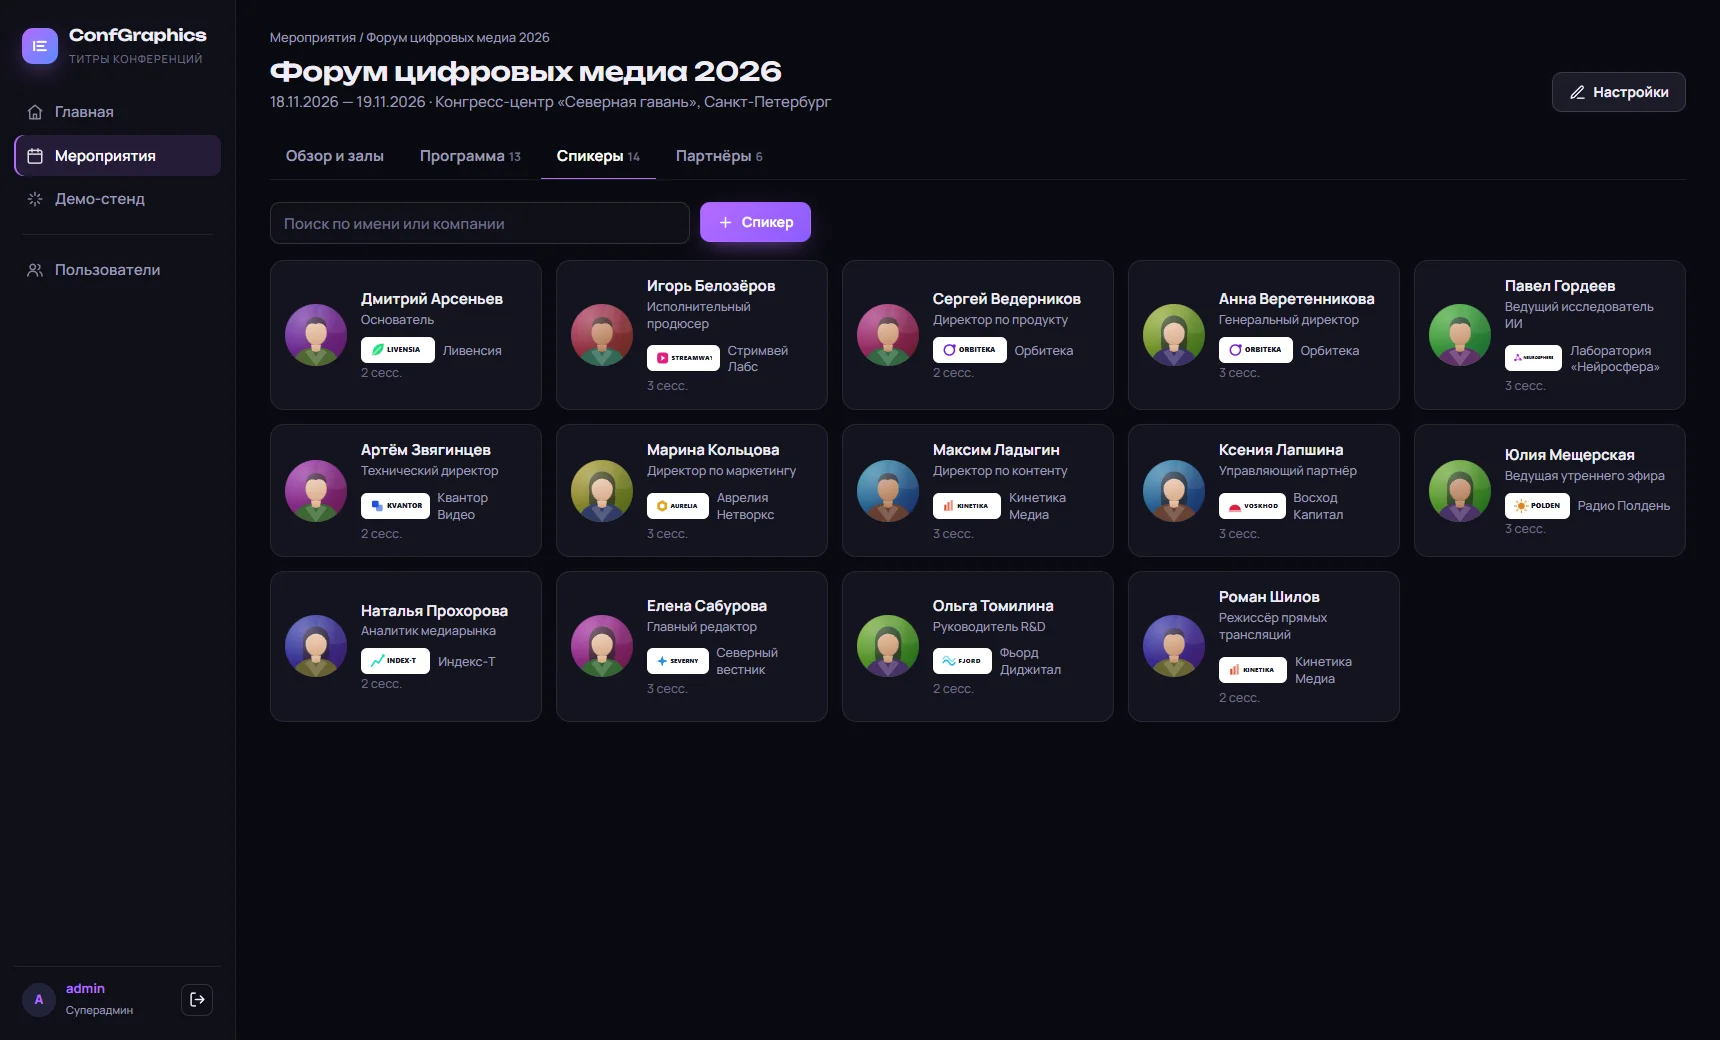
Task: Open Настройки settings button
Action: [x=1618, y=92]
